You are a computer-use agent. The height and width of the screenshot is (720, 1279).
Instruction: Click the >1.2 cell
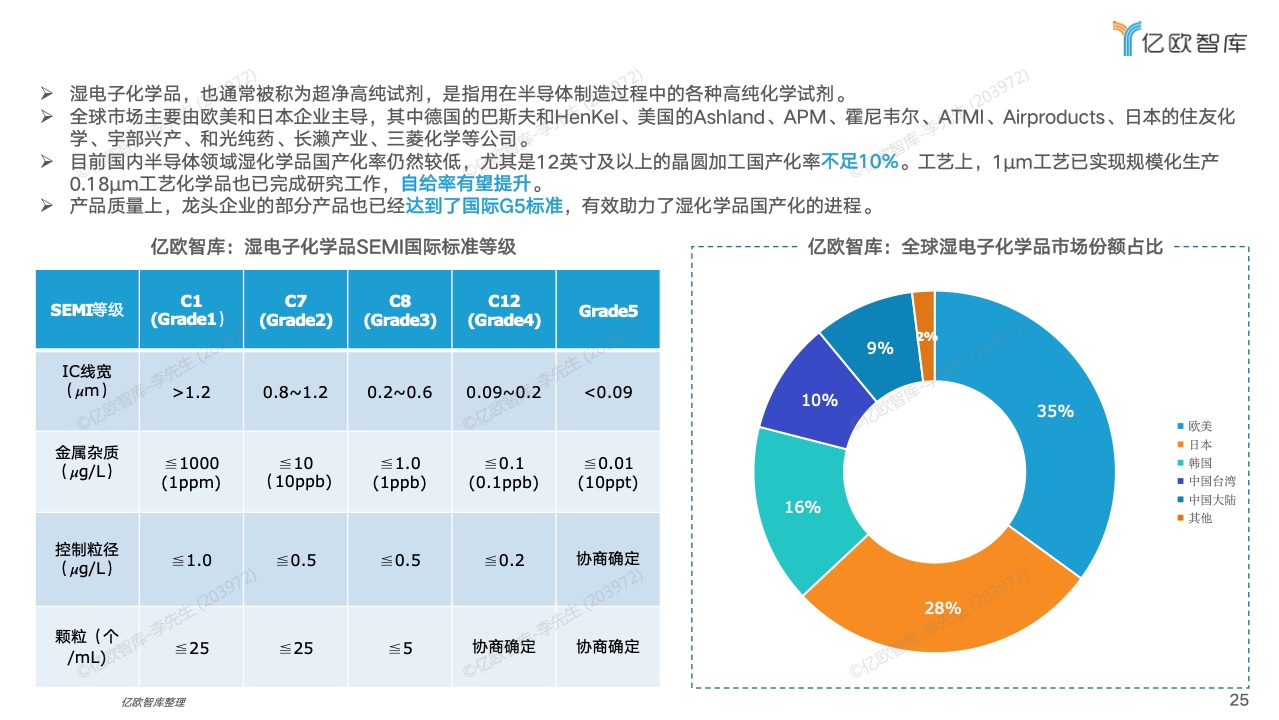[191, 391]
